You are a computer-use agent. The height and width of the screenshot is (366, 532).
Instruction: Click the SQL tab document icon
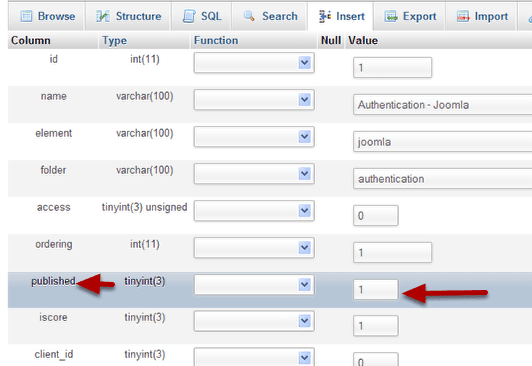[189, 16]
